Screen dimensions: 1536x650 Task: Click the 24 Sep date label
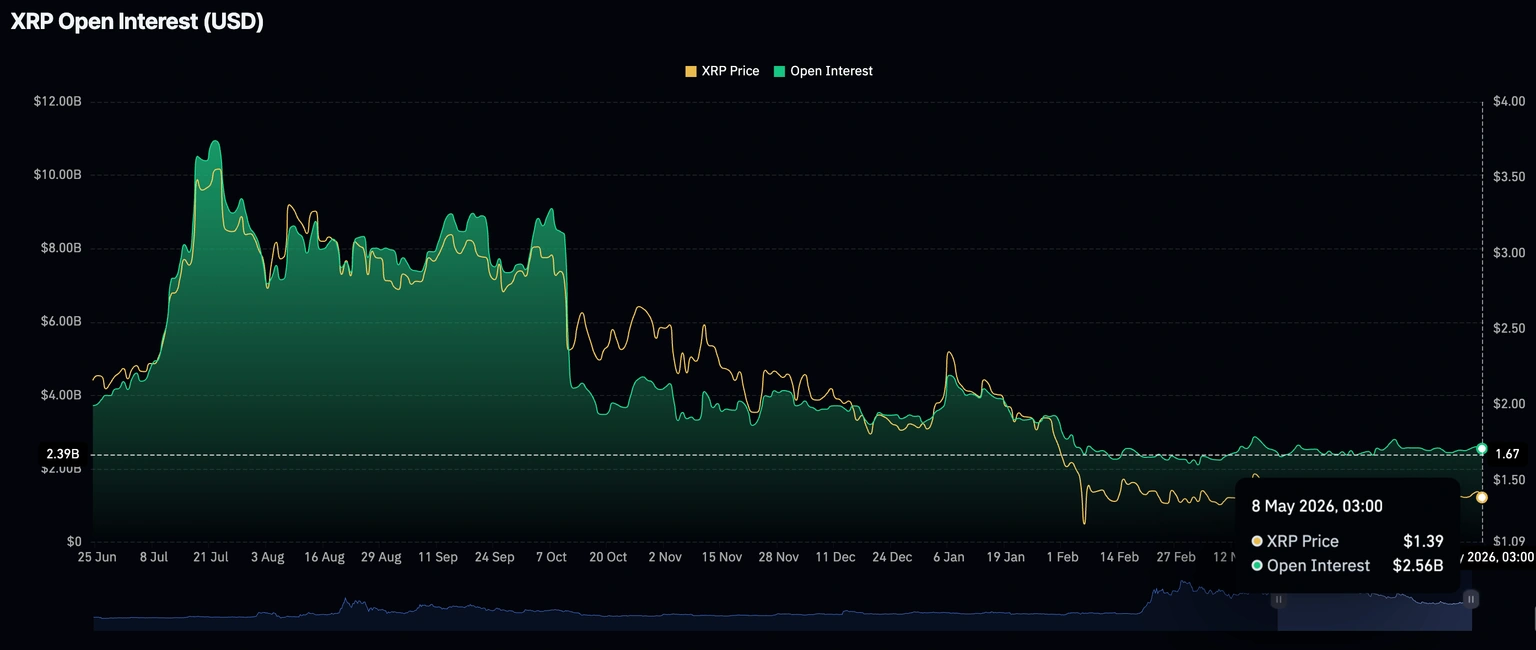pos(494,557)
